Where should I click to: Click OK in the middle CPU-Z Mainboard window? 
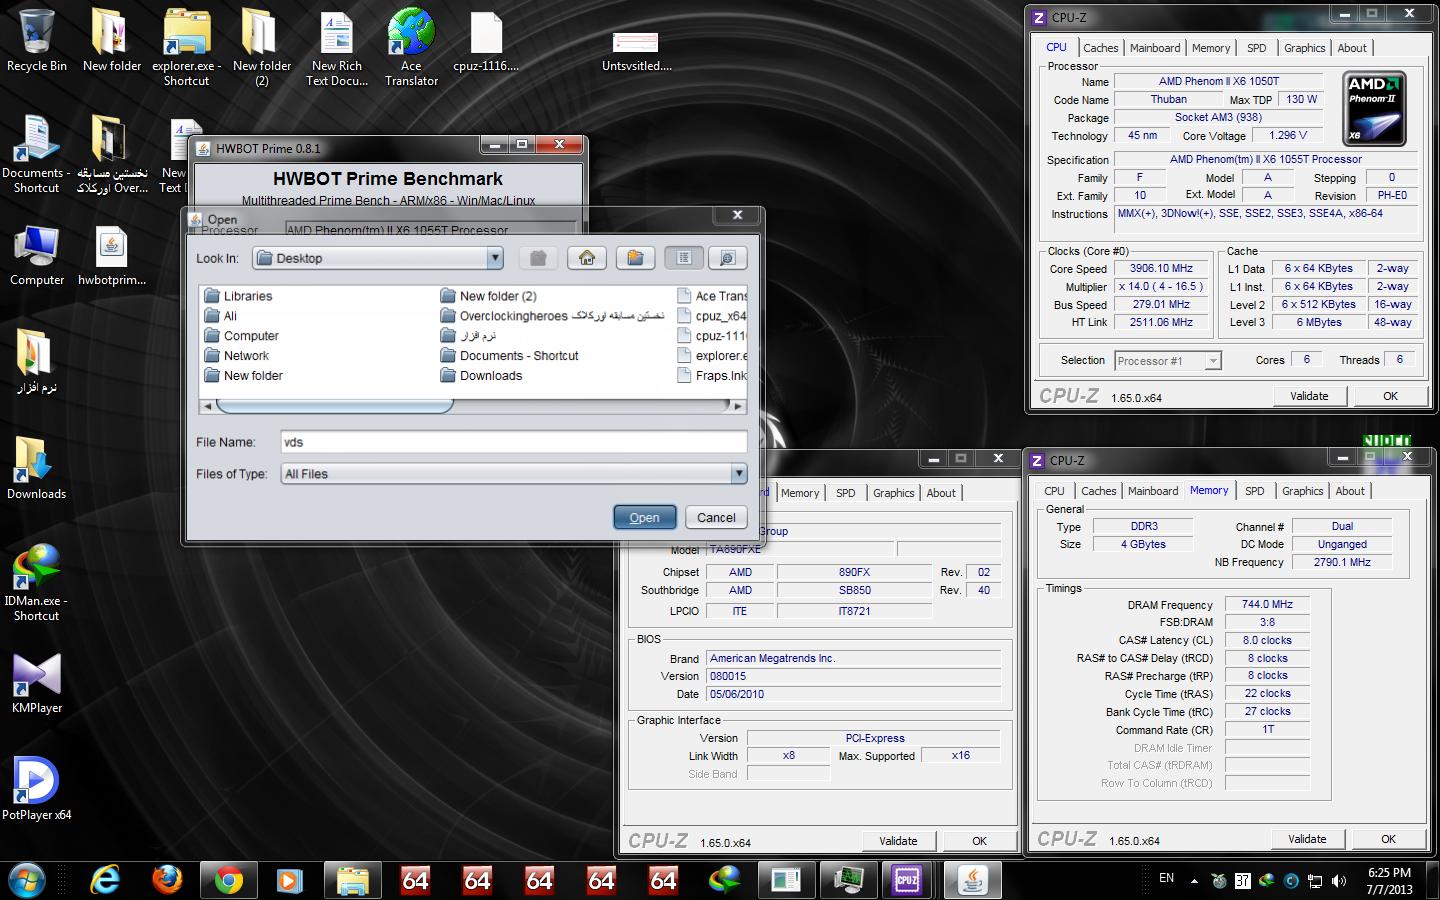(979, 841)
